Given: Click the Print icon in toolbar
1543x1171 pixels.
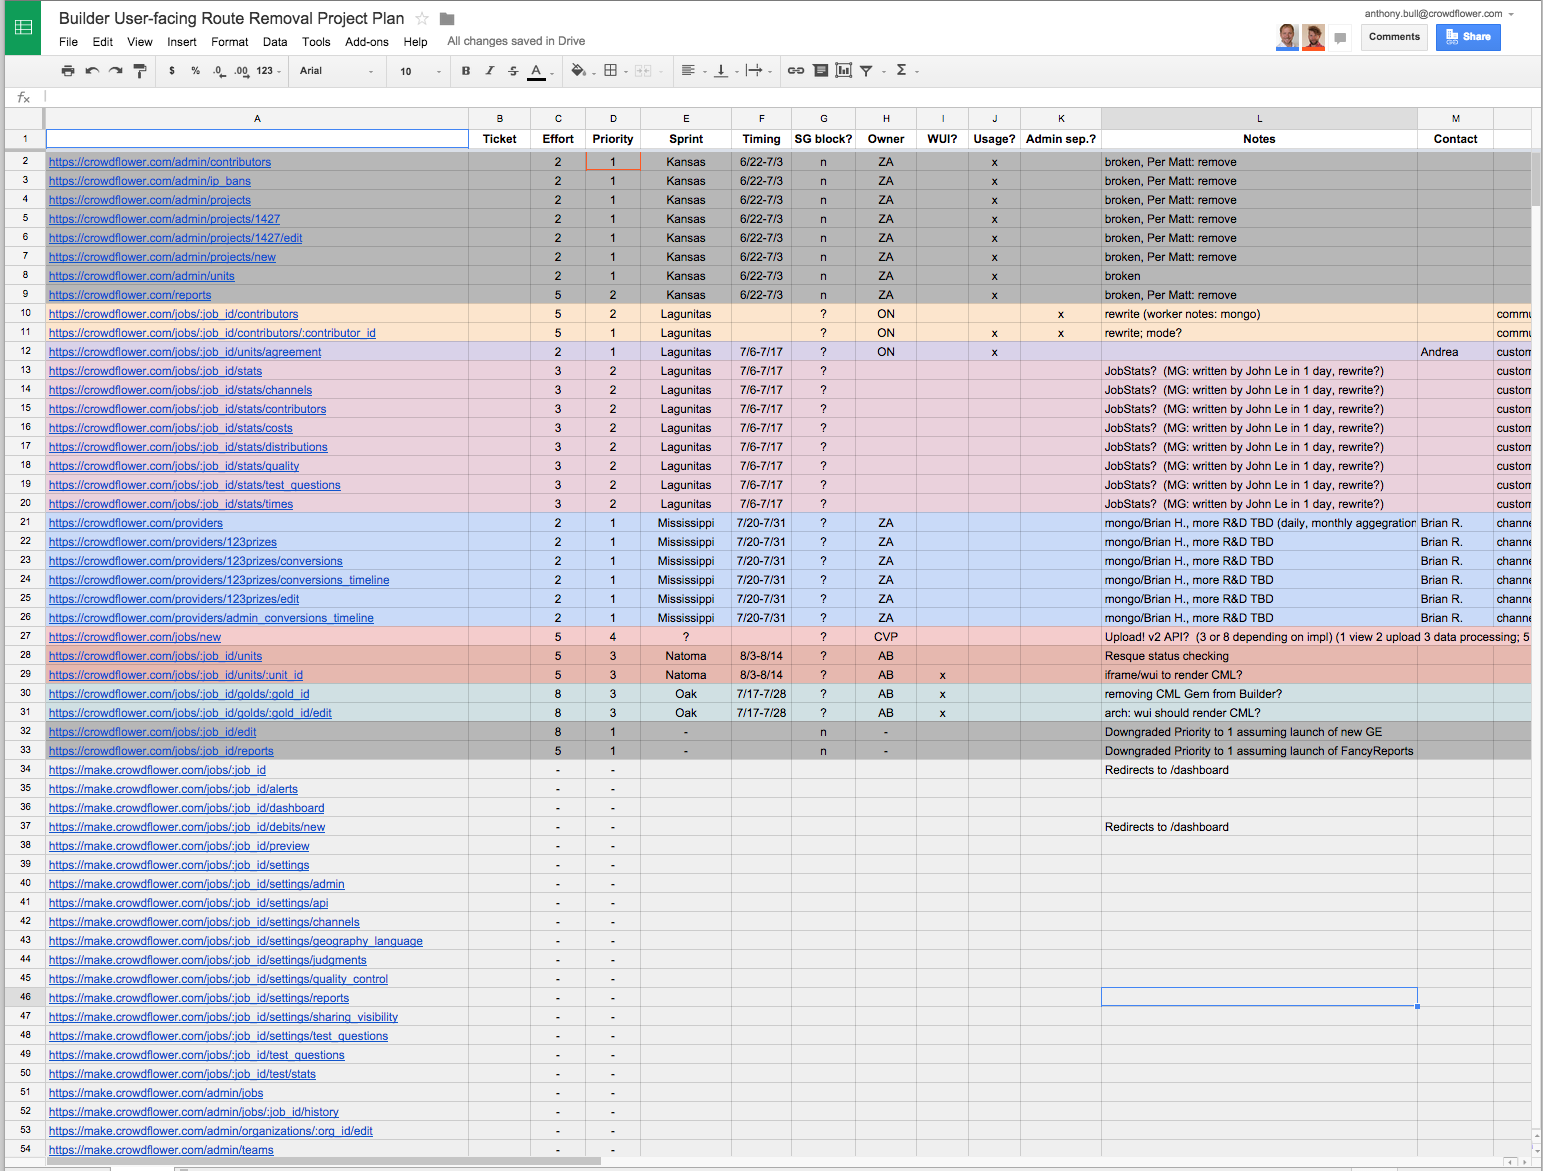Looking at the screenshot, I should click(x=68, y=71).
